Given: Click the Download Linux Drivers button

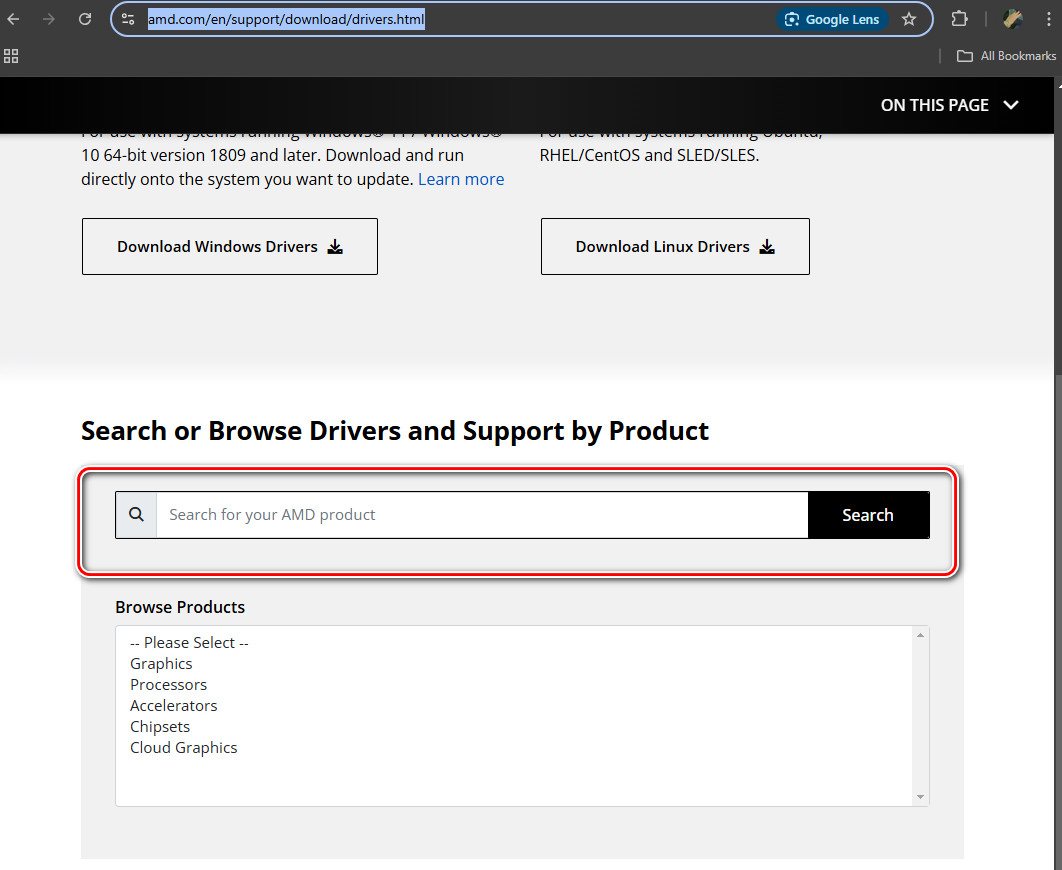Looking at the screenshot, I should pyautogui.click(x=675, y=247).
